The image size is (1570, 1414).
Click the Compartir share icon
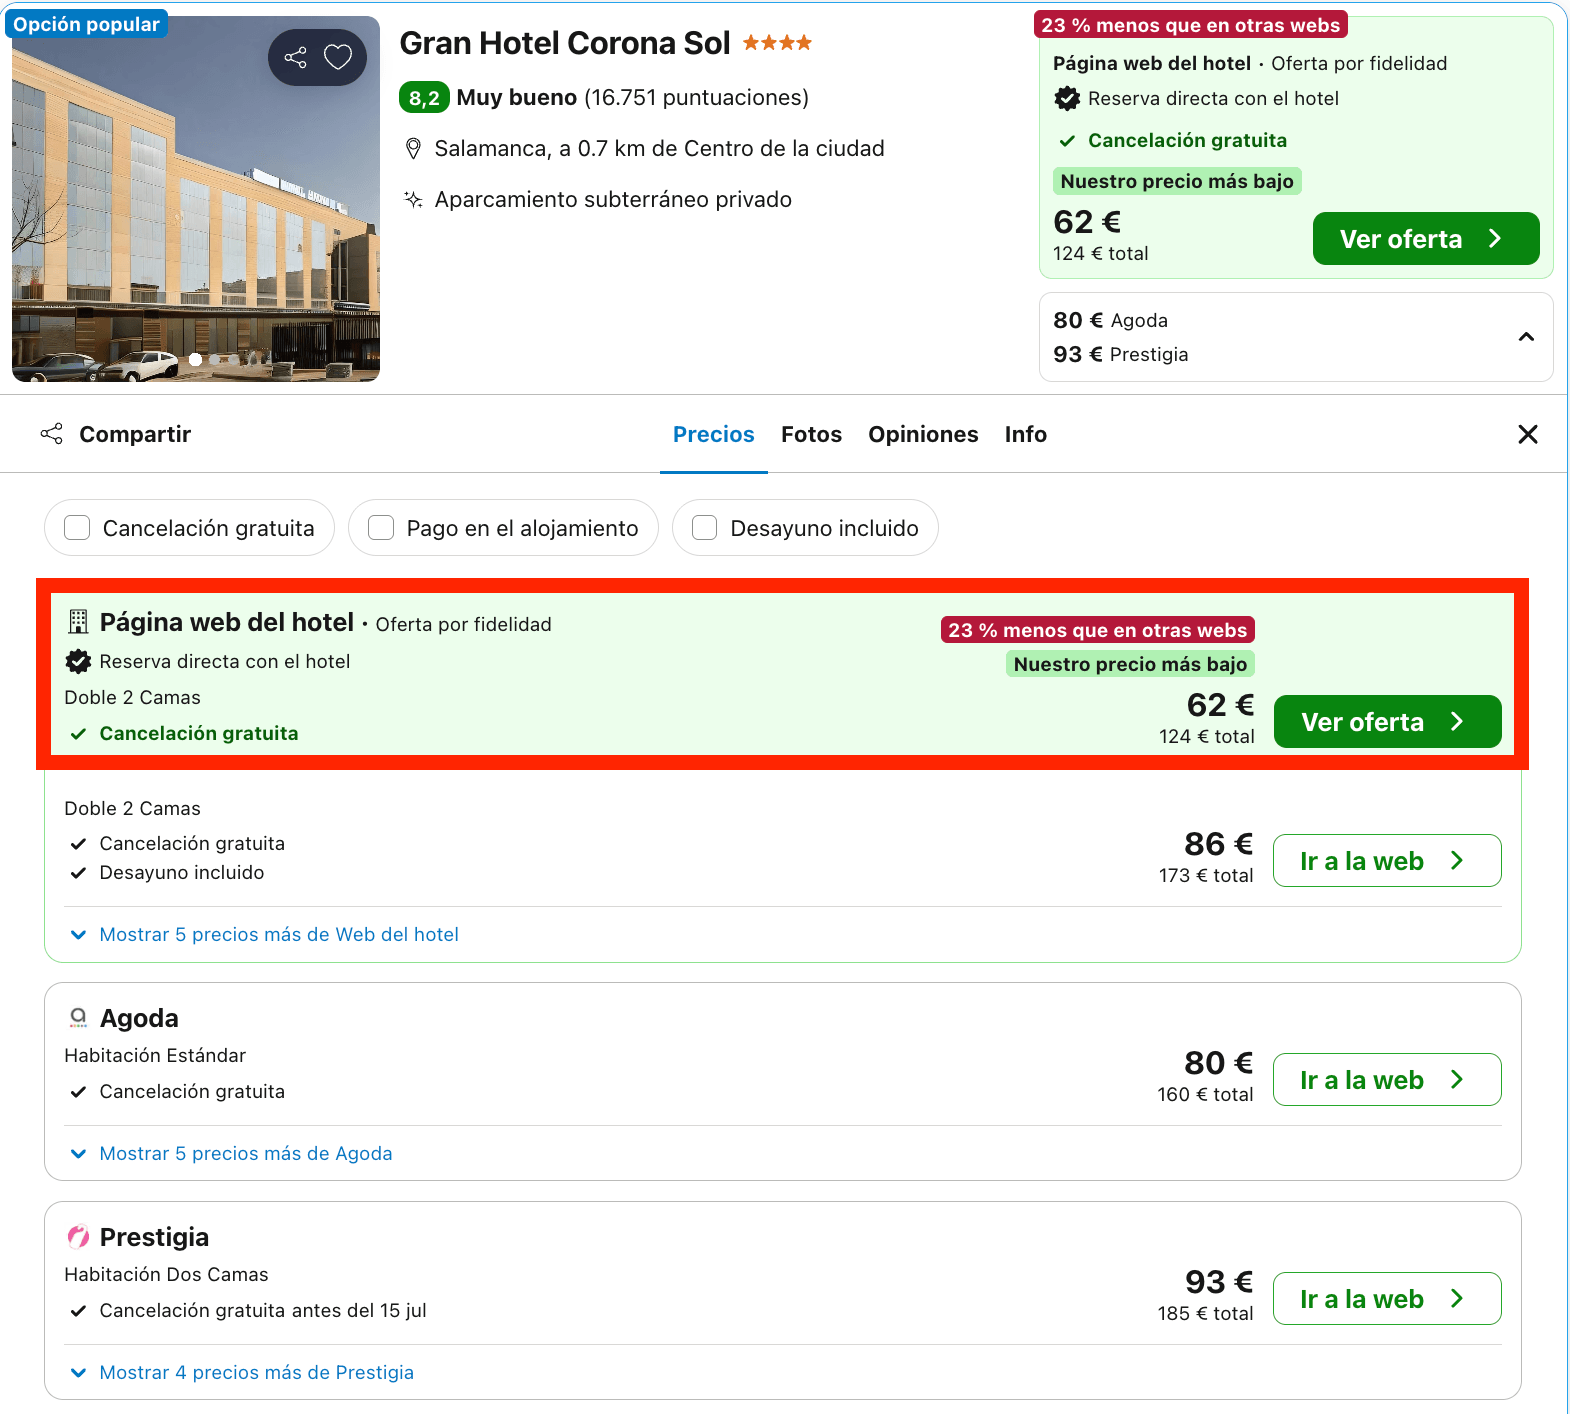click(52, 434)
